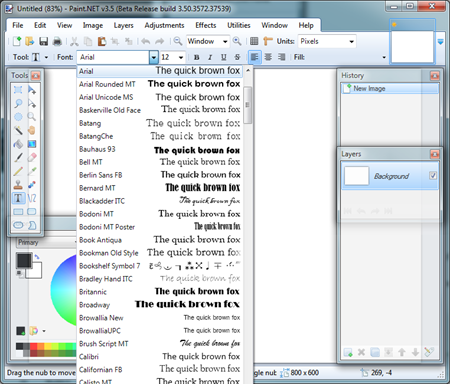Choose Bauhaus 93 from font list
The width and height of the screenshot is (450, 384).
(160, 149)
